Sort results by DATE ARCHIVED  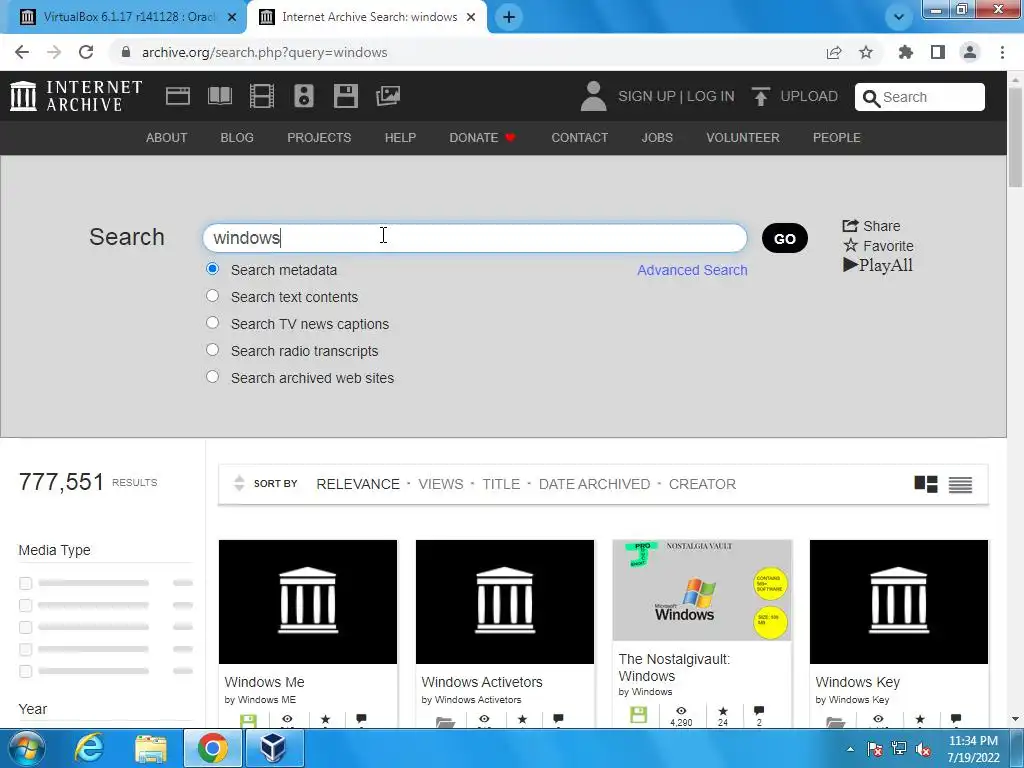pos(594,484)
